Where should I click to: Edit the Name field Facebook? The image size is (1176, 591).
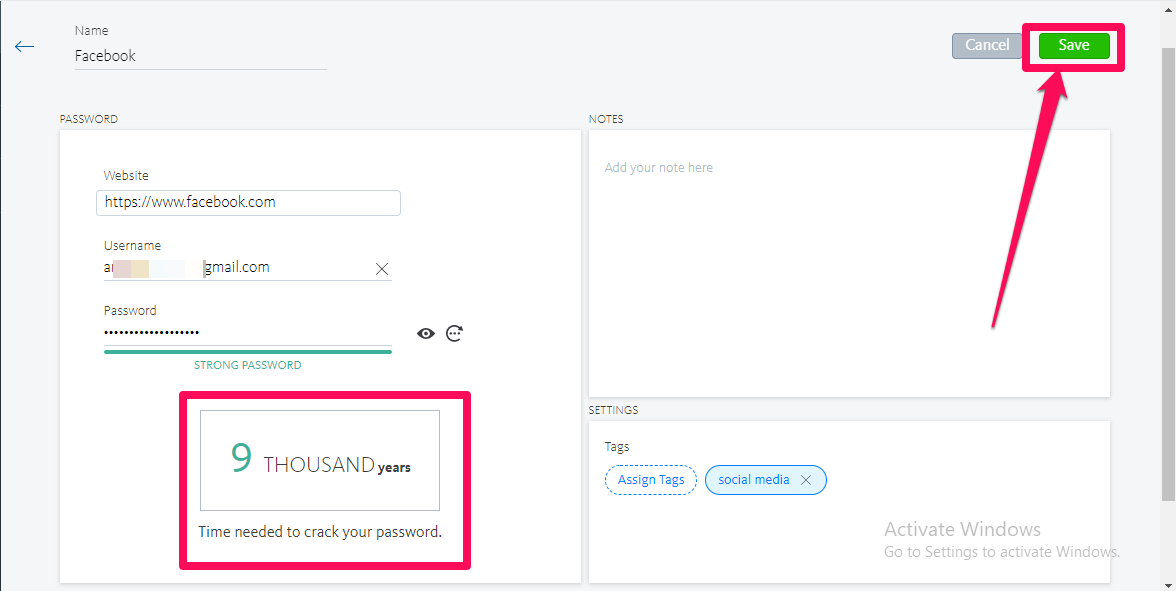(x=200, y=56)
